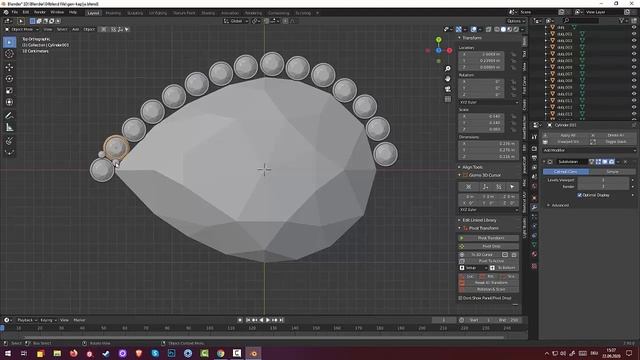Toggle visibility eye of outliner object .013
The height and width of the screenshot is (360, 640).
[634, 114]
